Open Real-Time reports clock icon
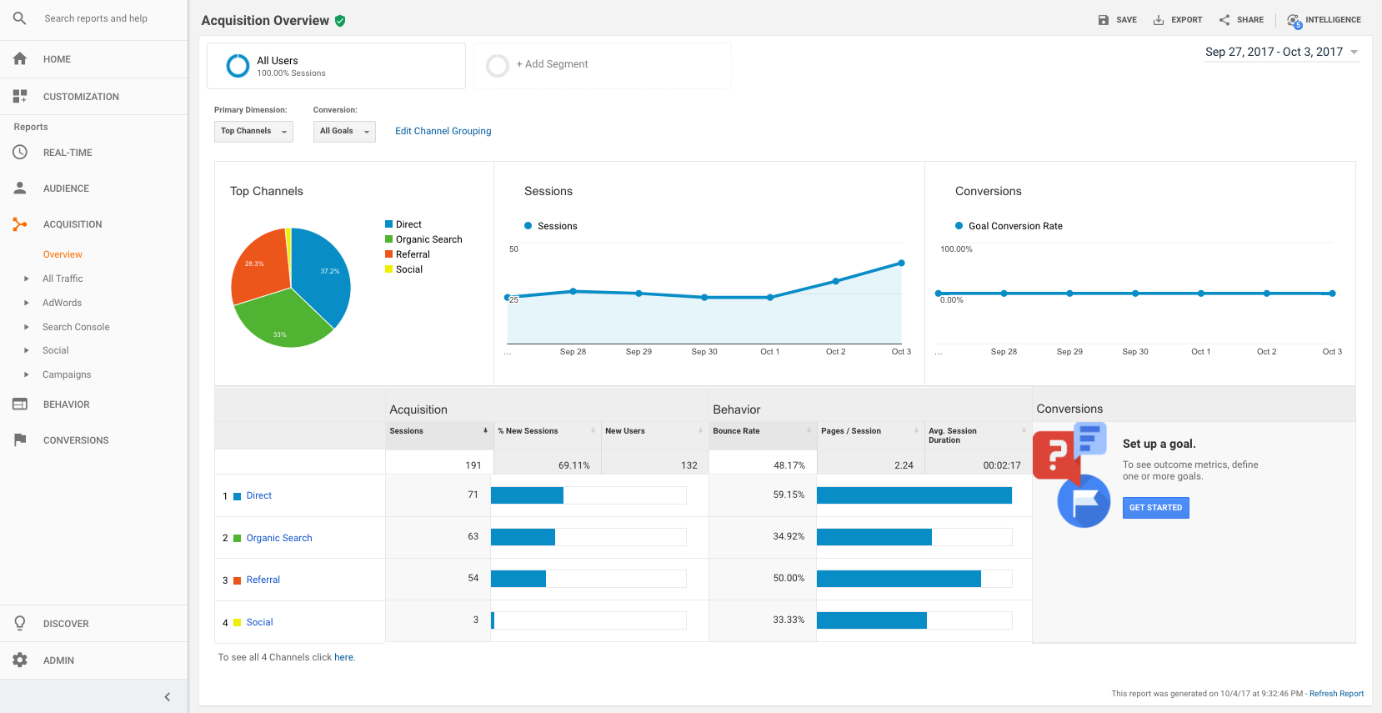This screenshot has height=713, width=1382. click(19, 153)
